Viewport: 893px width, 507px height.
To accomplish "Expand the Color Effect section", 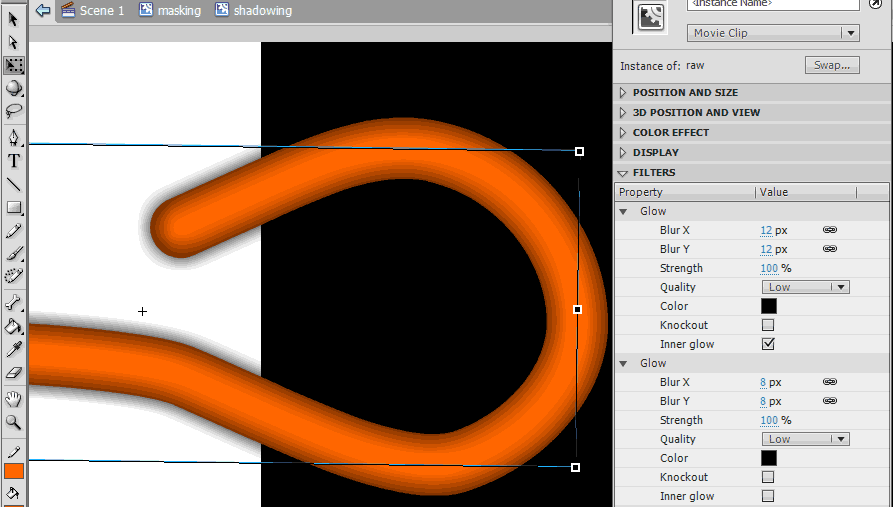I will (x=622, y=132).
